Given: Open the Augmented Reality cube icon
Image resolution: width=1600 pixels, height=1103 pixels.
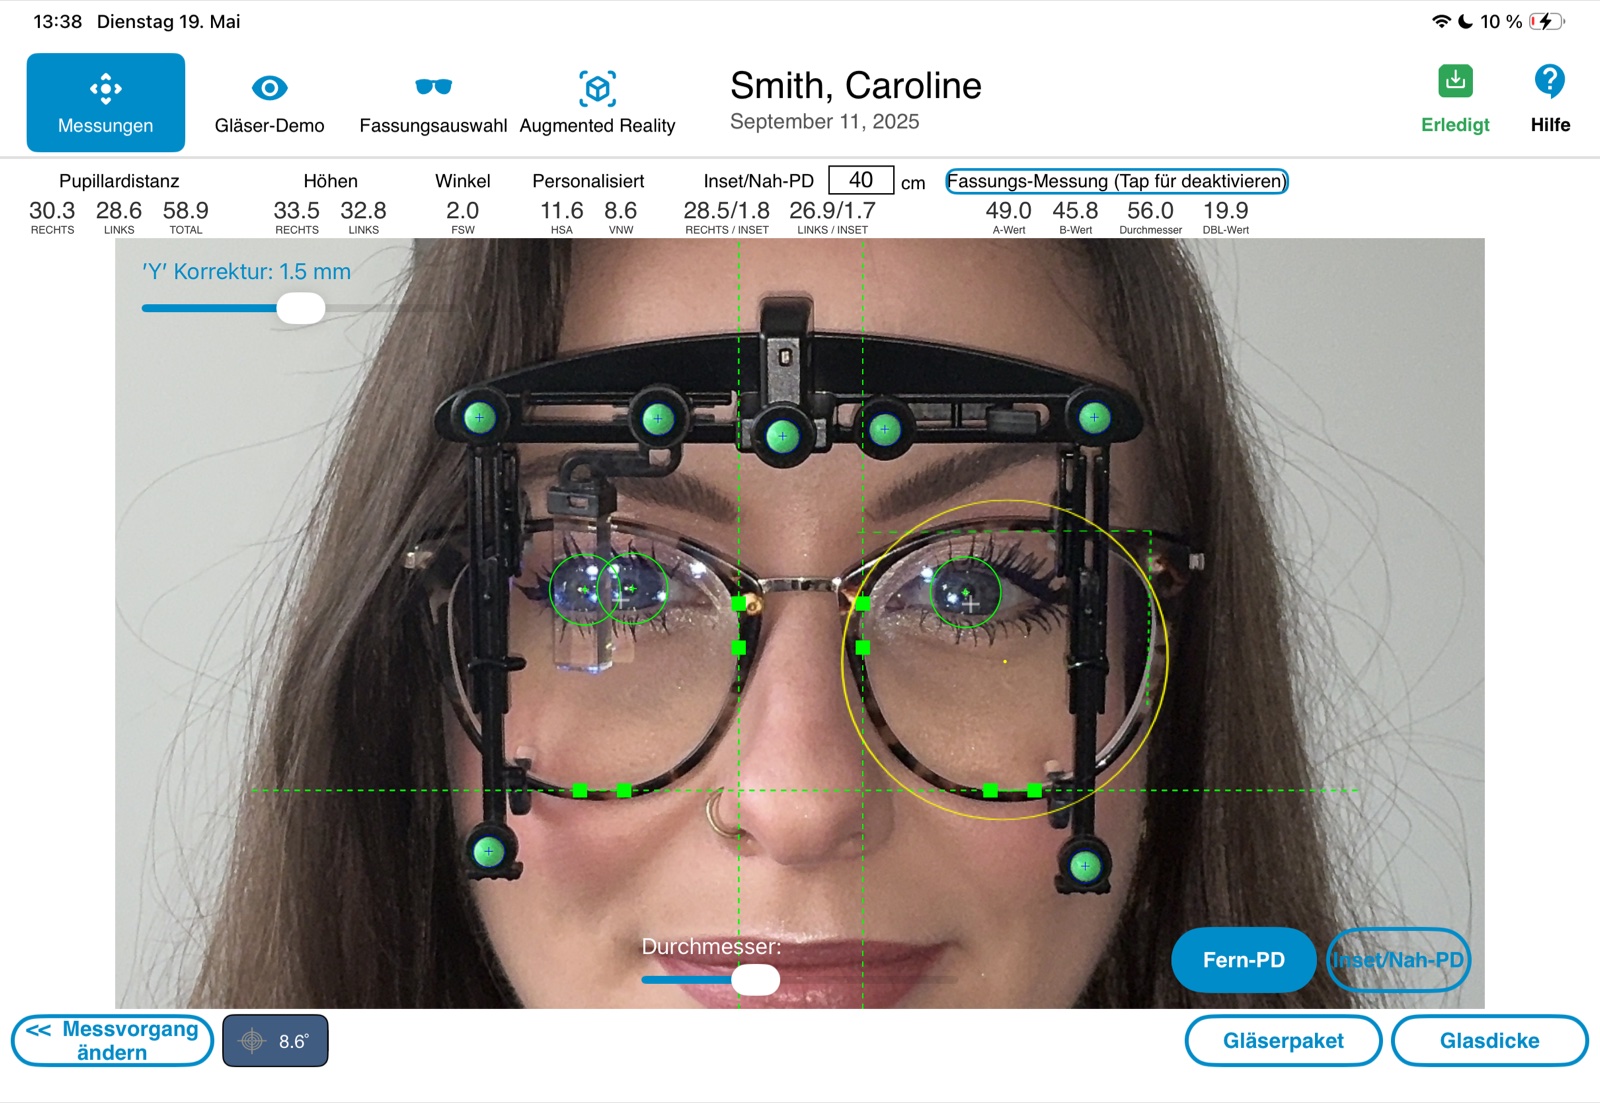Looking at the screenshot, I should [x=597, y=89].
